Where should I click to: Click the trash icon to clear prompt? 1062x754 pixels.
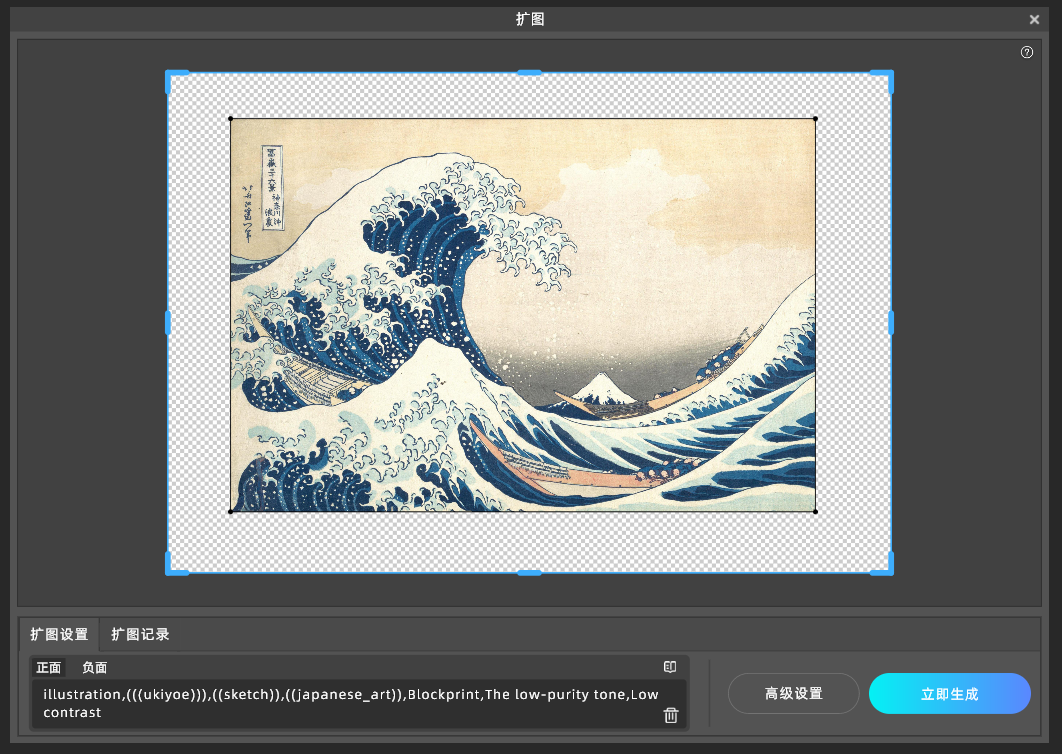pos(671,715)
